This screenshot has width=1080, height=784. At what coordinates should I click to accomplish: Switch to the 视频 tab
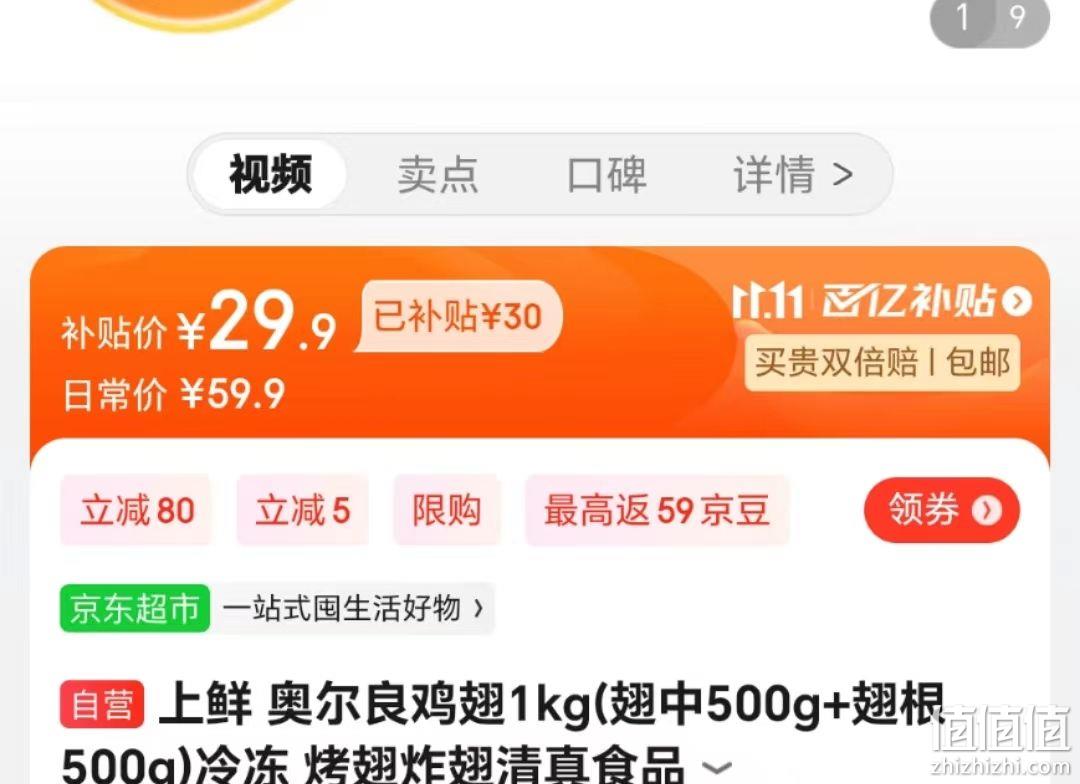pyautogui.click(x=270, y=174)
